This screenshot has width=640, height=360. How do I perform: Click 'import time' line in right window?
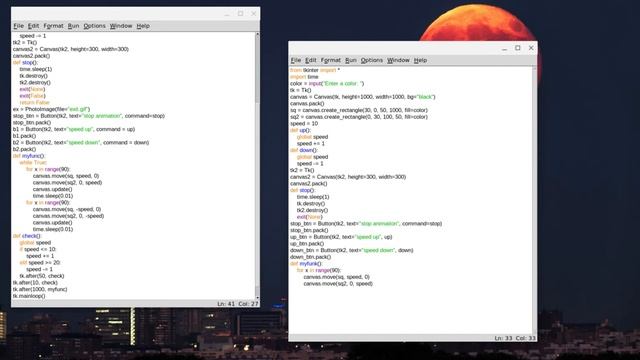pos(304,77)
